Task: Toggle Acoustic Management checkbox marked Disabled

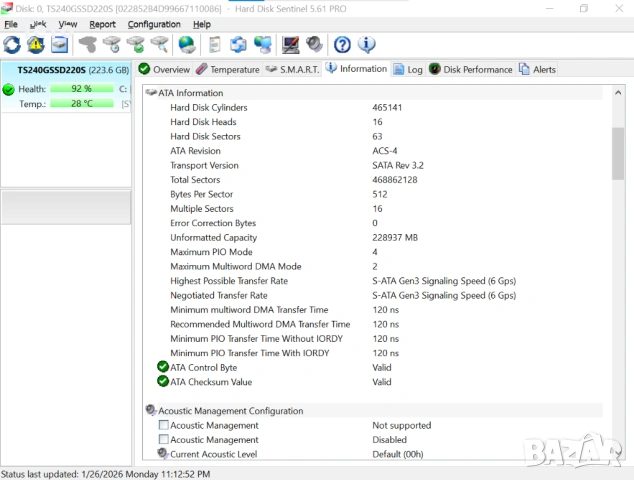Action: click(x=164, y=440)
